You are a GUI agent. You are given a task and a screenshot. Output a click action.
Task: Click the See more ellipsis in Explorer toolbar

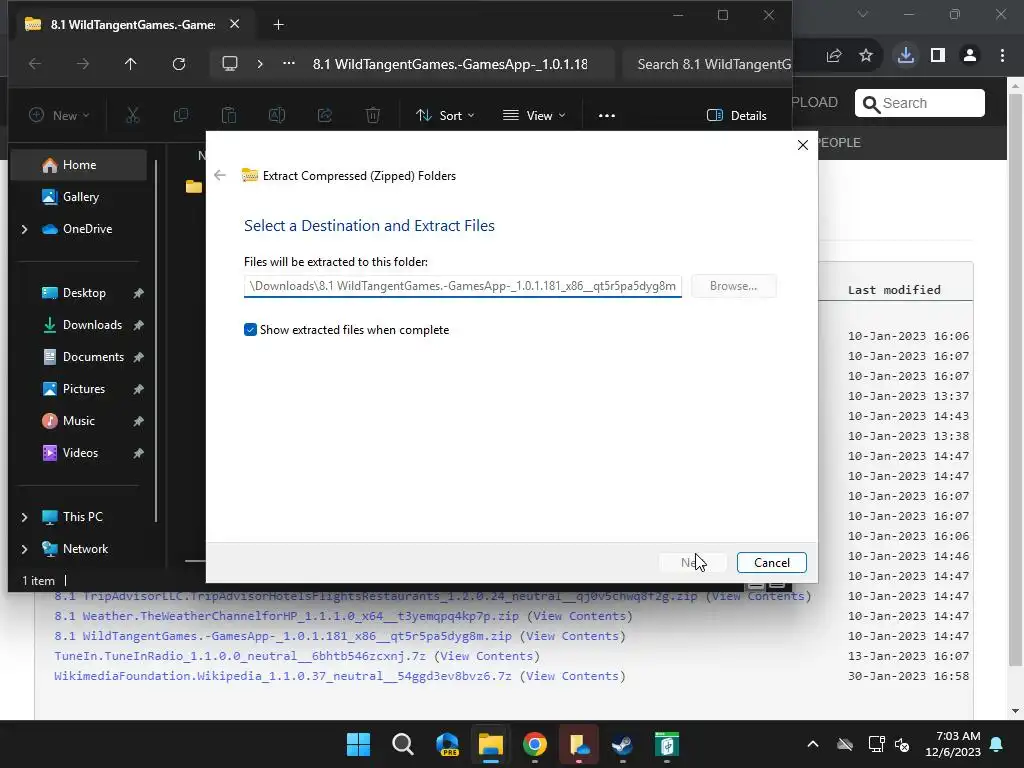click(x=607, y=116)
